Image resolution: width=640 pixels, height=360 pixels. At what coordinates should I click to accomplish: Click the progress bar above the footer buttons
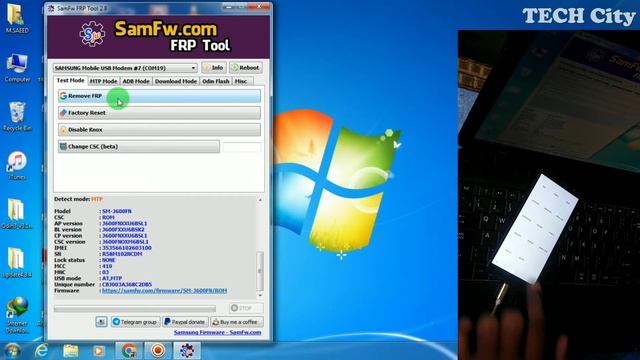coord(135,309)
